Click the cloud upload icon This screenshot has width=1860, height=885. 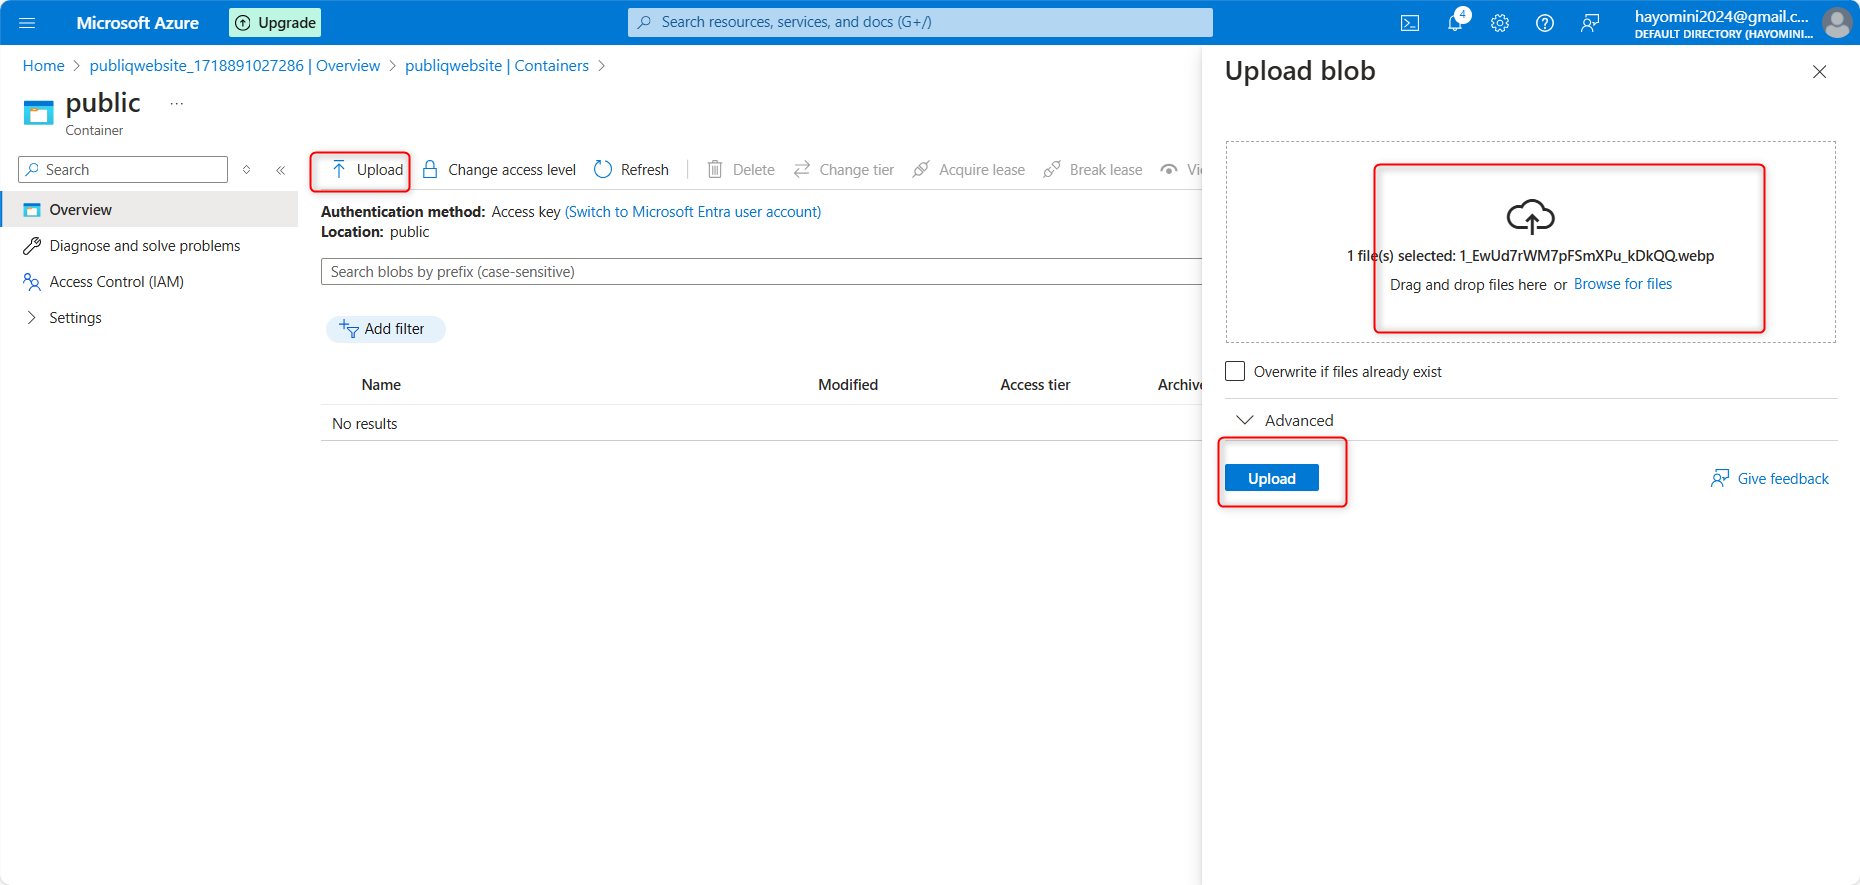[1531, 217]
